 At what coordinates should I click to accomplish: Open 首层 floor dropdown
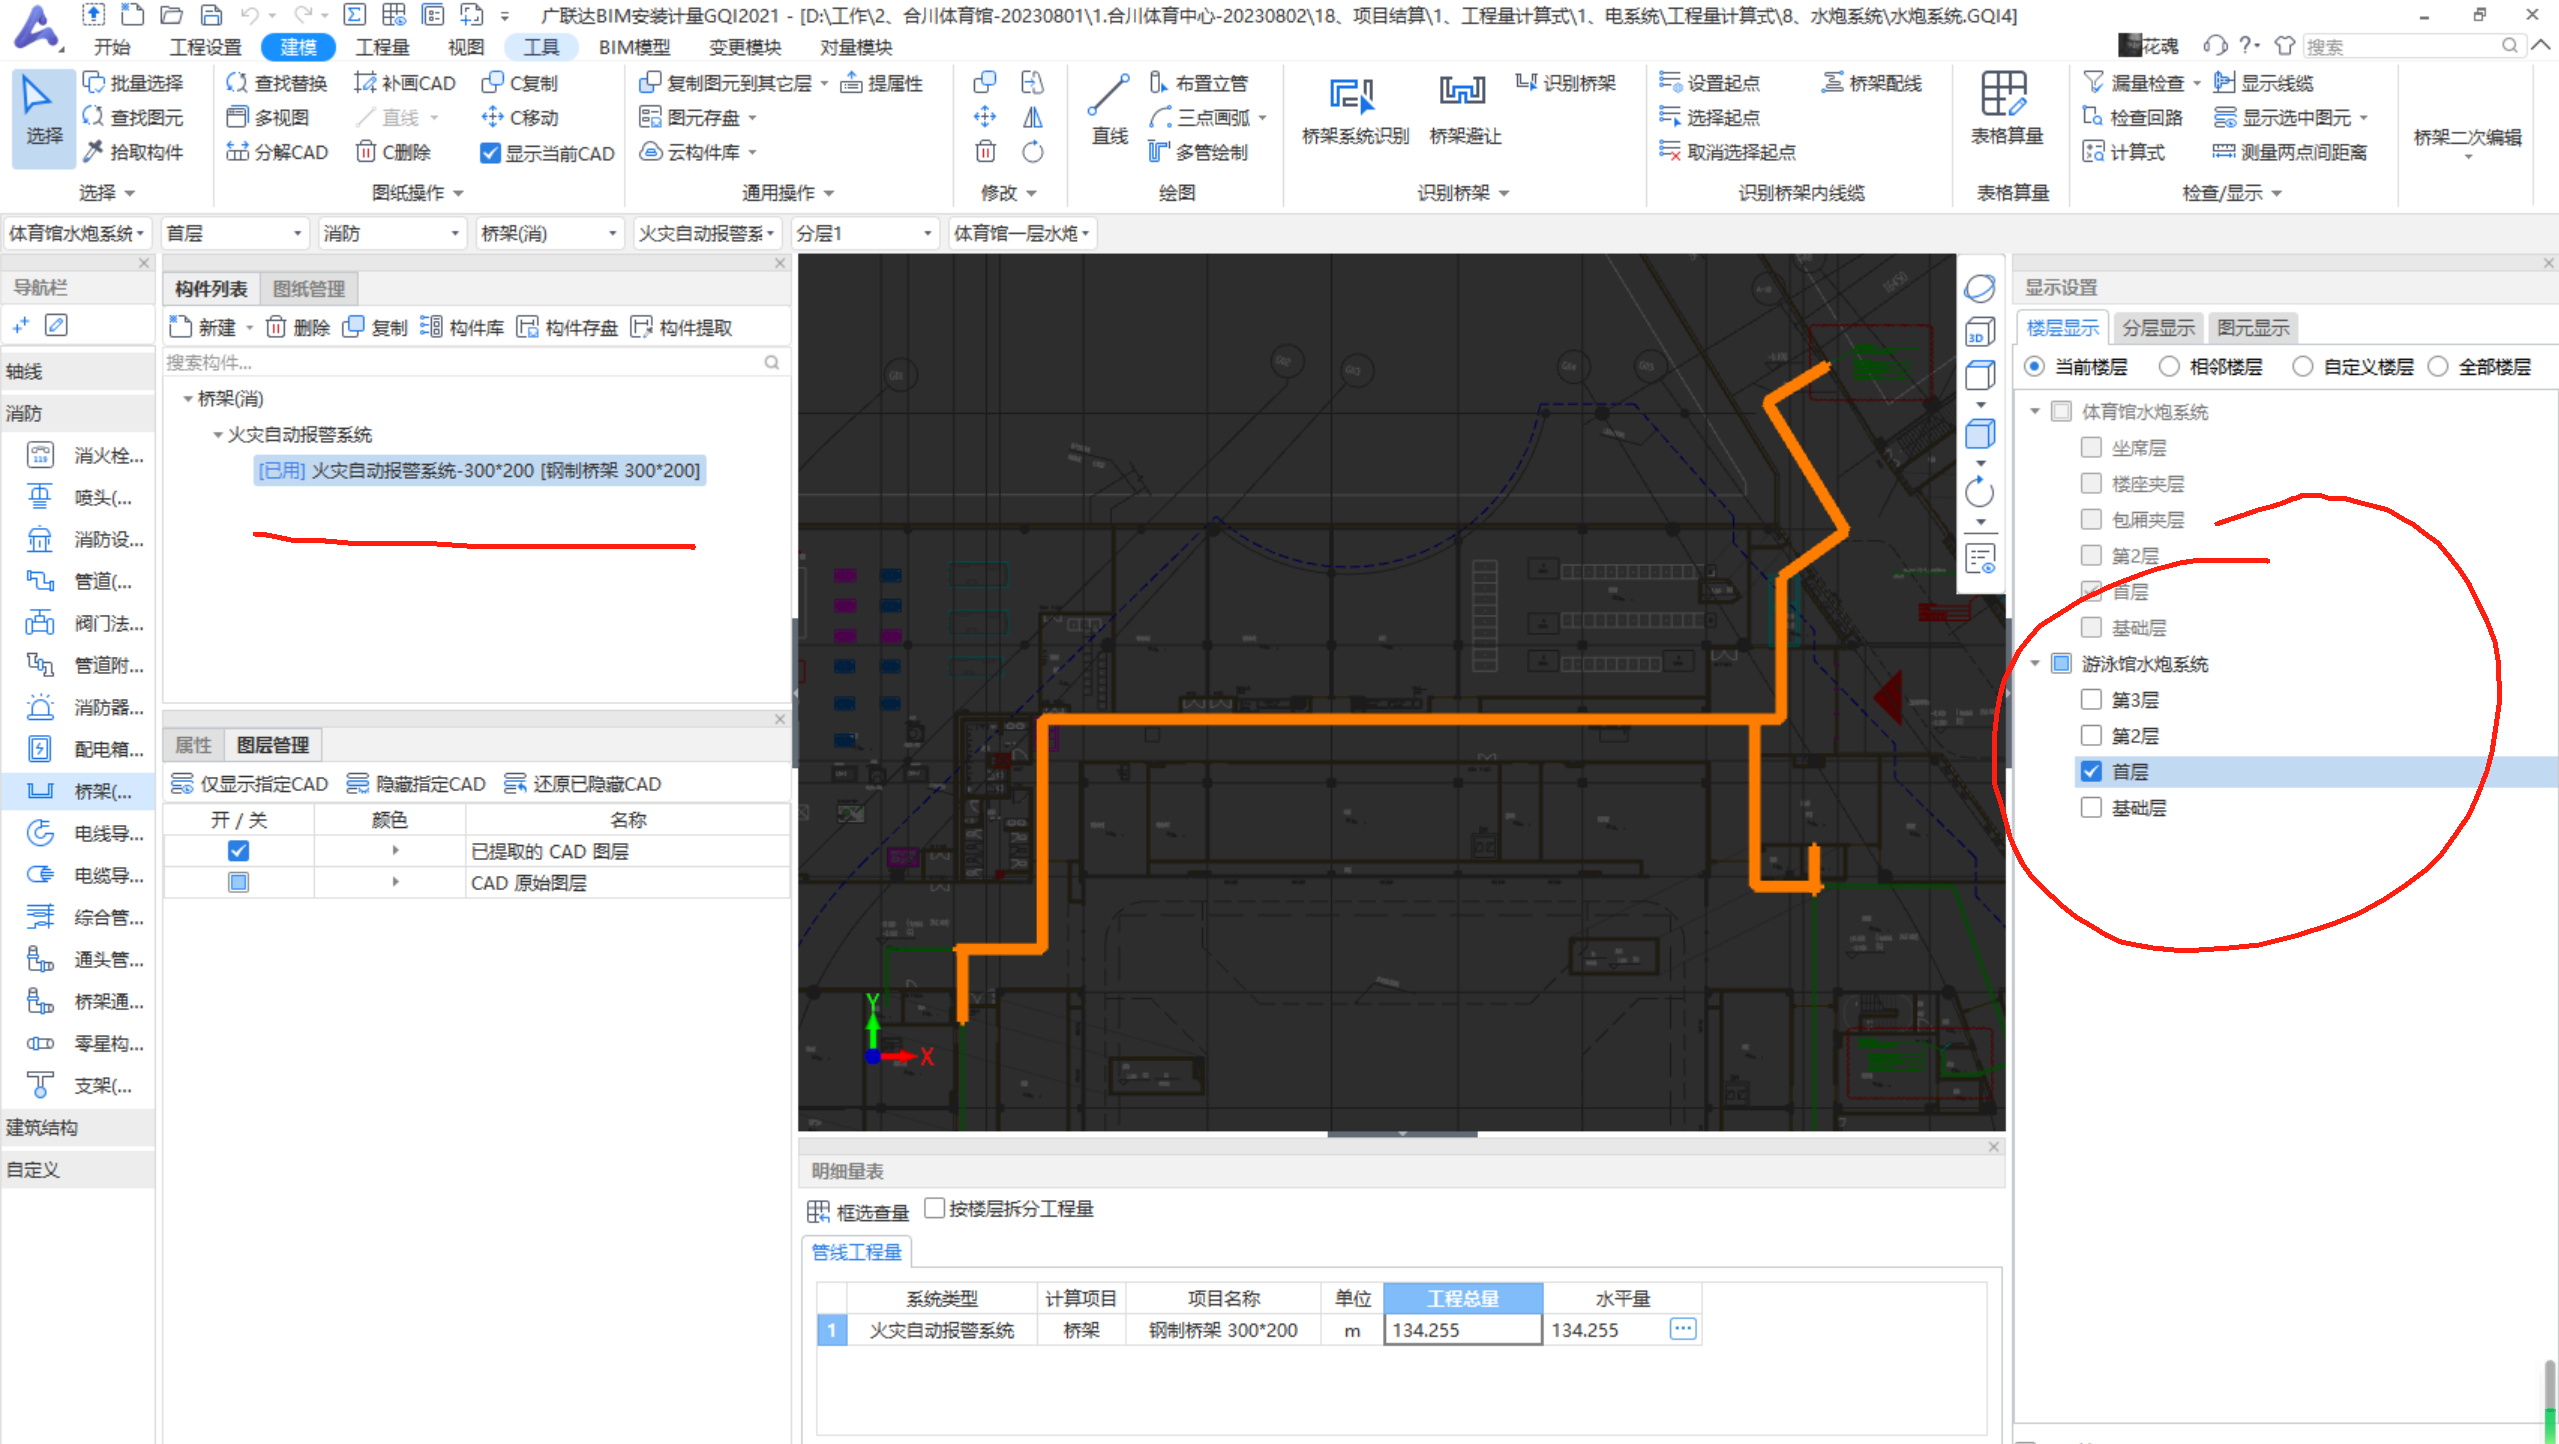234,233
